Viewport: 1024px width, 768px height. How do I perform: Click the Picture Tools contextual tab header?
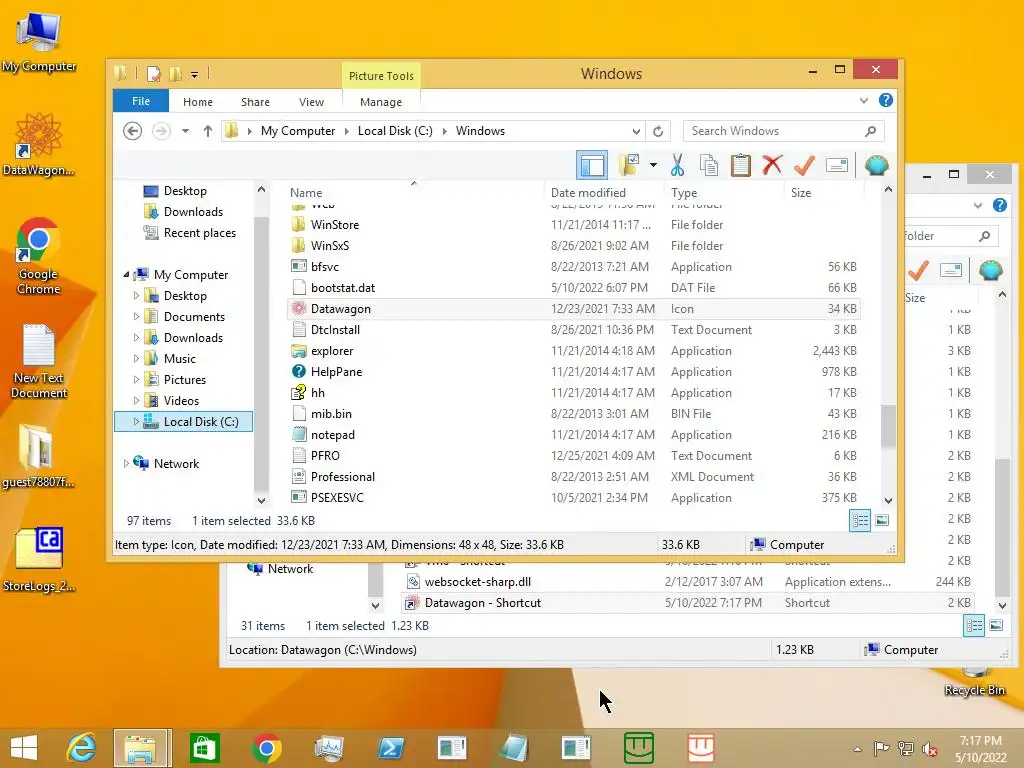point(381,76)
